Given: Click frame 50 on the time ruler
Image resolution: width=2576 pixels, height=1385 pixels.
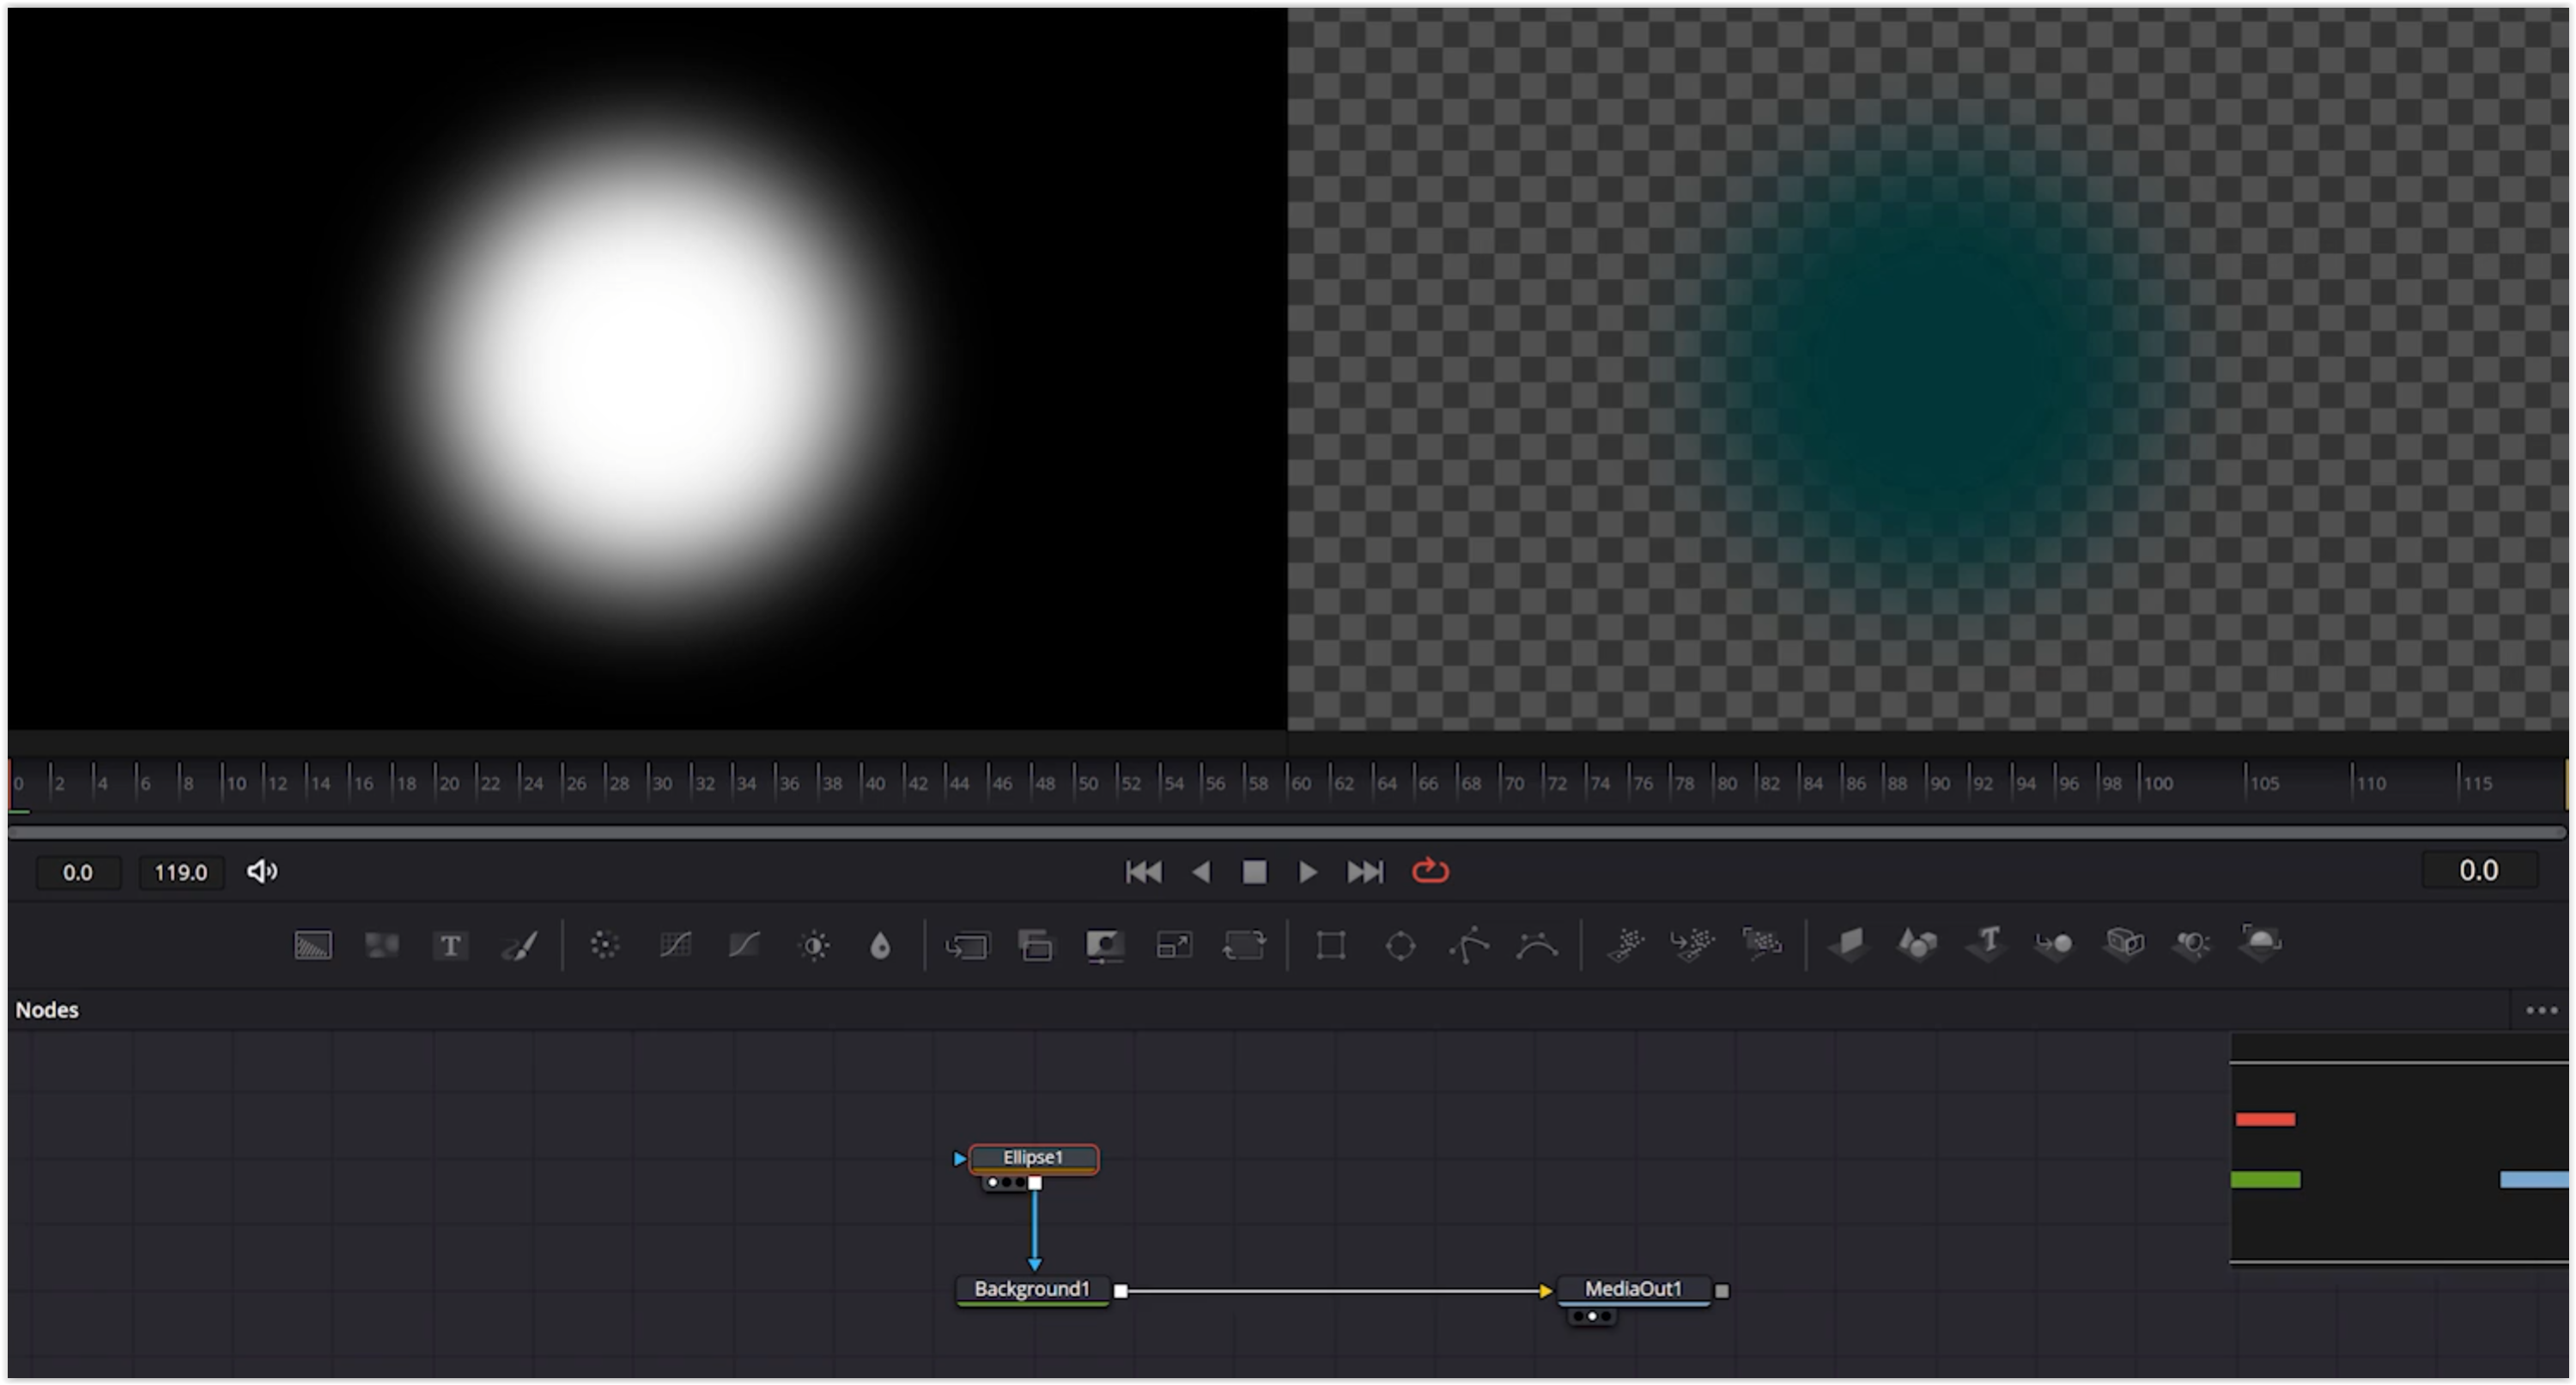Looking at the screenshot, I should pyautogui.click(x=1075, y=783).
